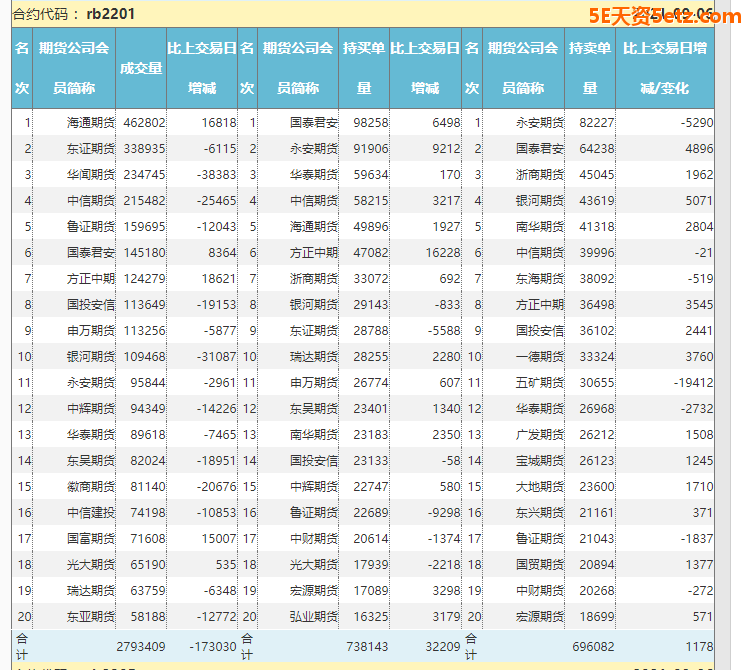Click 国投安信 beside volume 113649

[91, 305]
